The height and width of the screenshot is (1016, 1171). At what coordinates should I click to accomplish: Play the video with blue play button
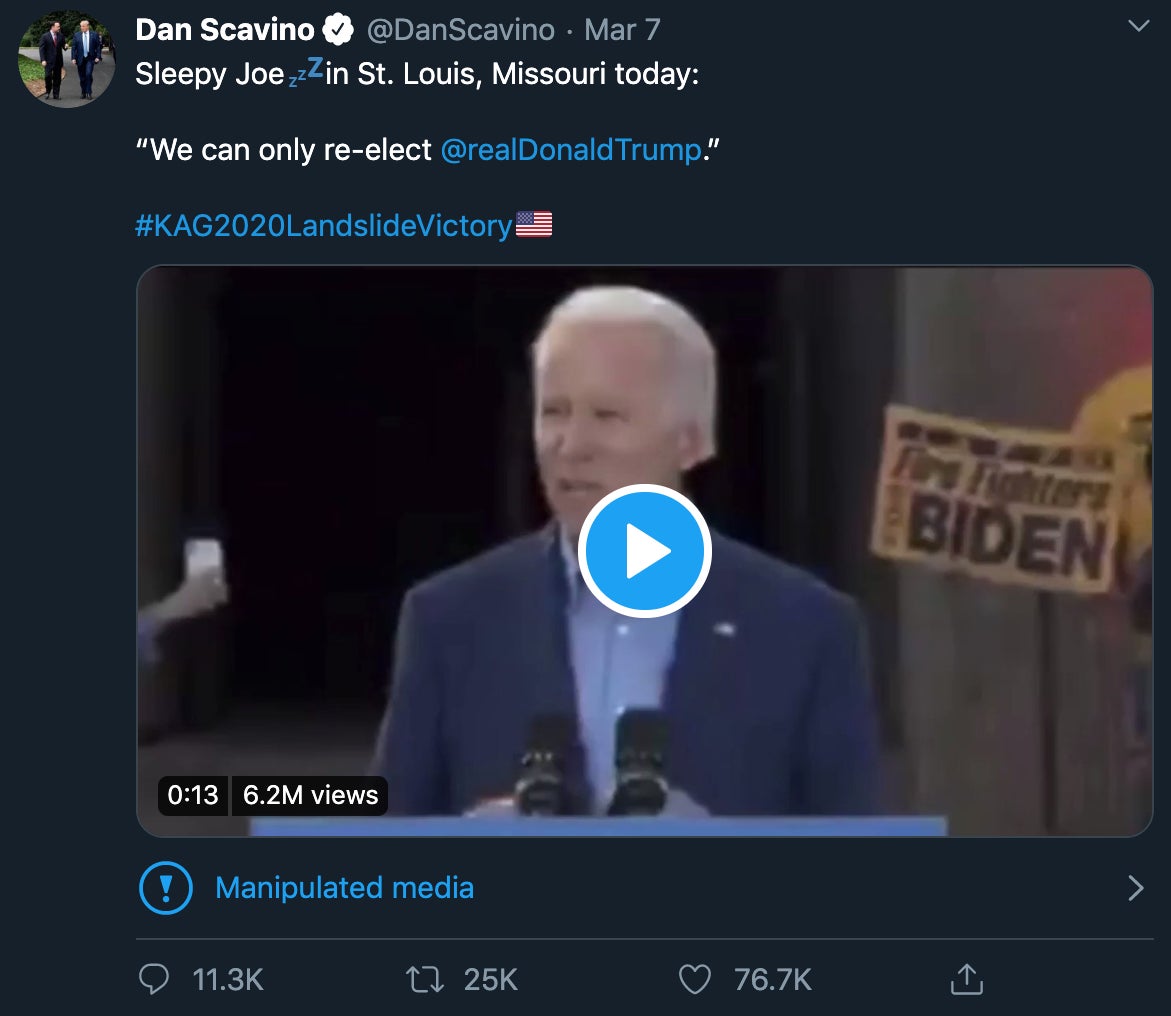click(x=644, y=551)
